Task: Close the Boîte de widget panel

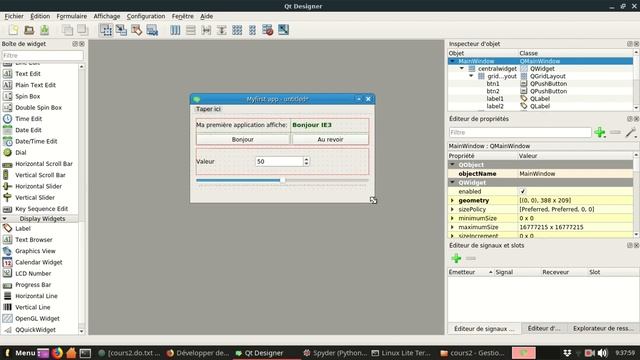Action: click(82, 44)
